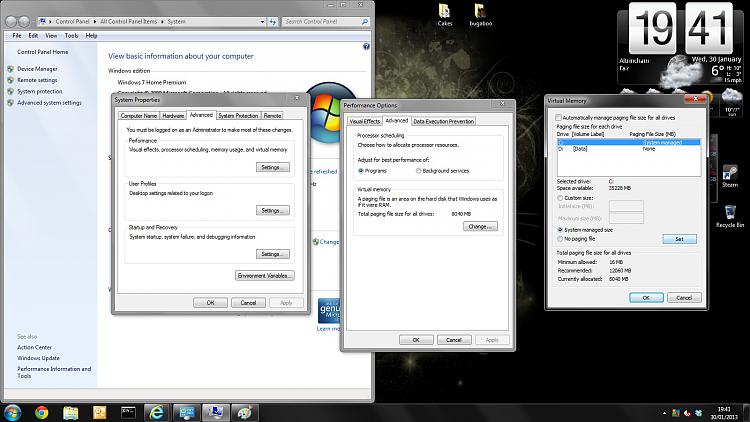Switch to the Computer Name tab

139,116
